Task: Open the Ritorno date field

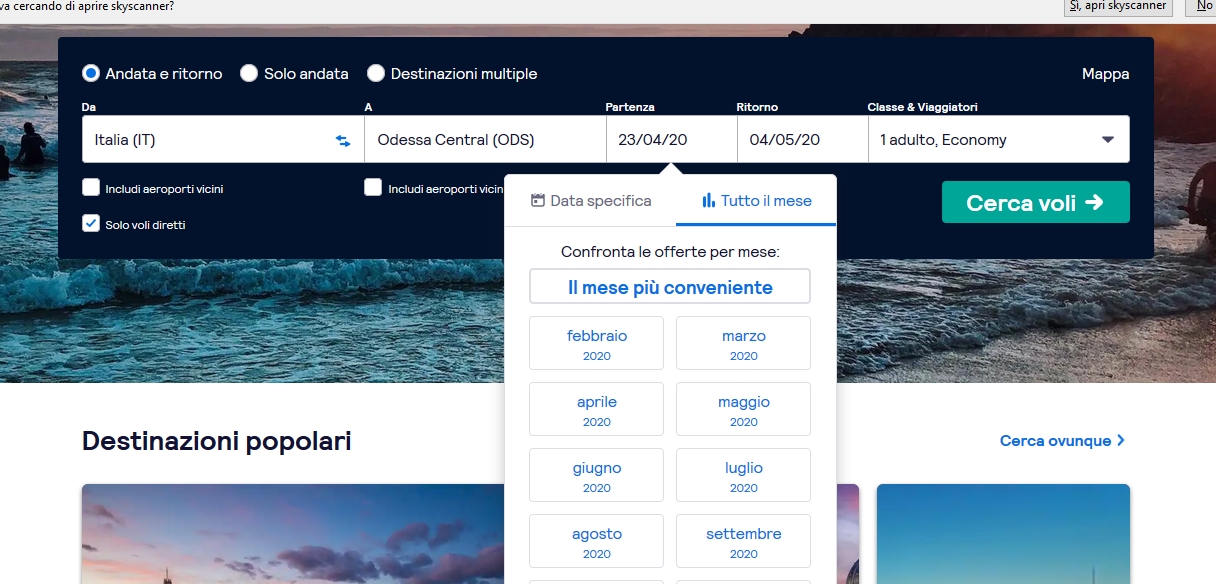Action: (802, 140)
